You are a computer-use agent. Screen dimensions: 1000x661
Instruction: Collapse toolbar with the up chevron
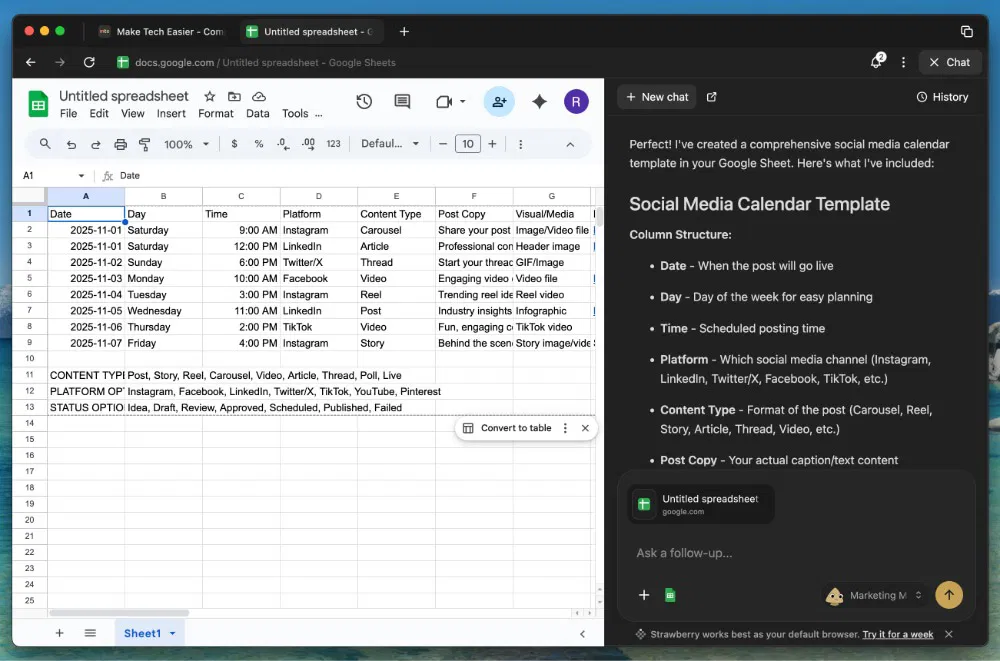coord(570,144)
